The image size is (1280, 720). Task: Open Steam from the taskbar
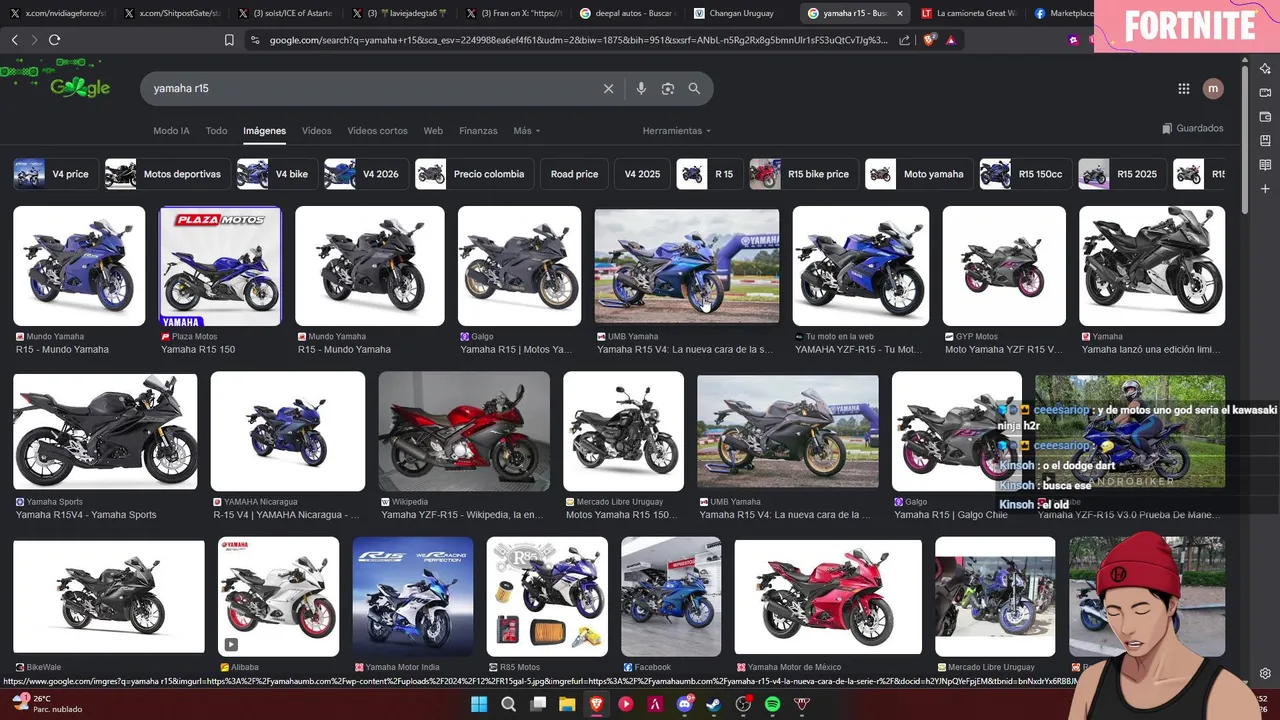714,704
